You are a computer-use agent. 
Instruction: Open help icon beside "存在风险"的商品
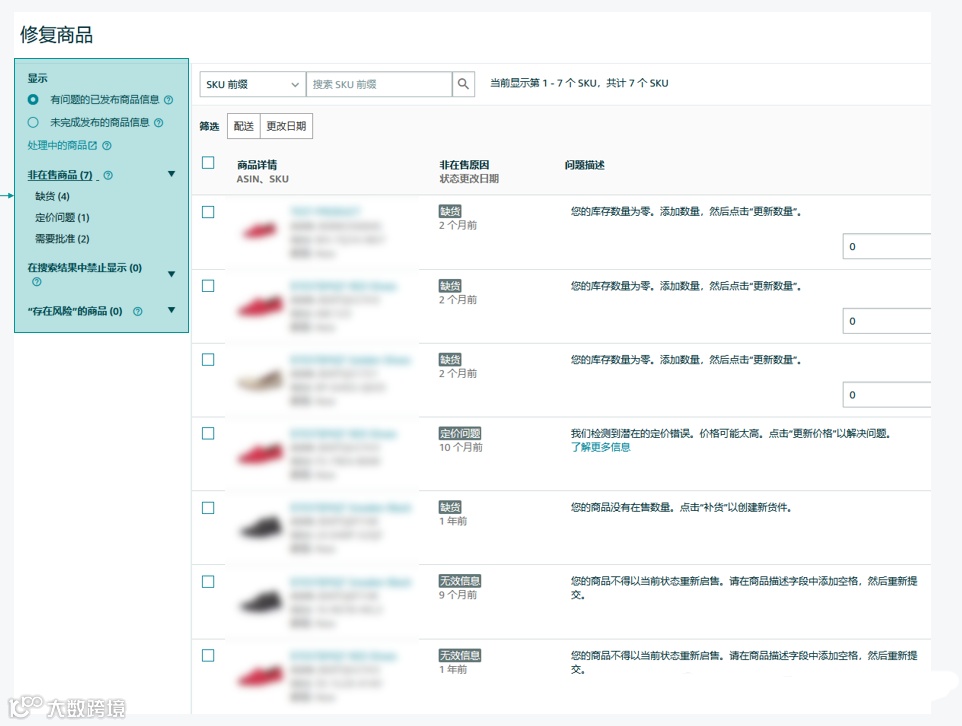pyautogui.click(x=138, y=311)
